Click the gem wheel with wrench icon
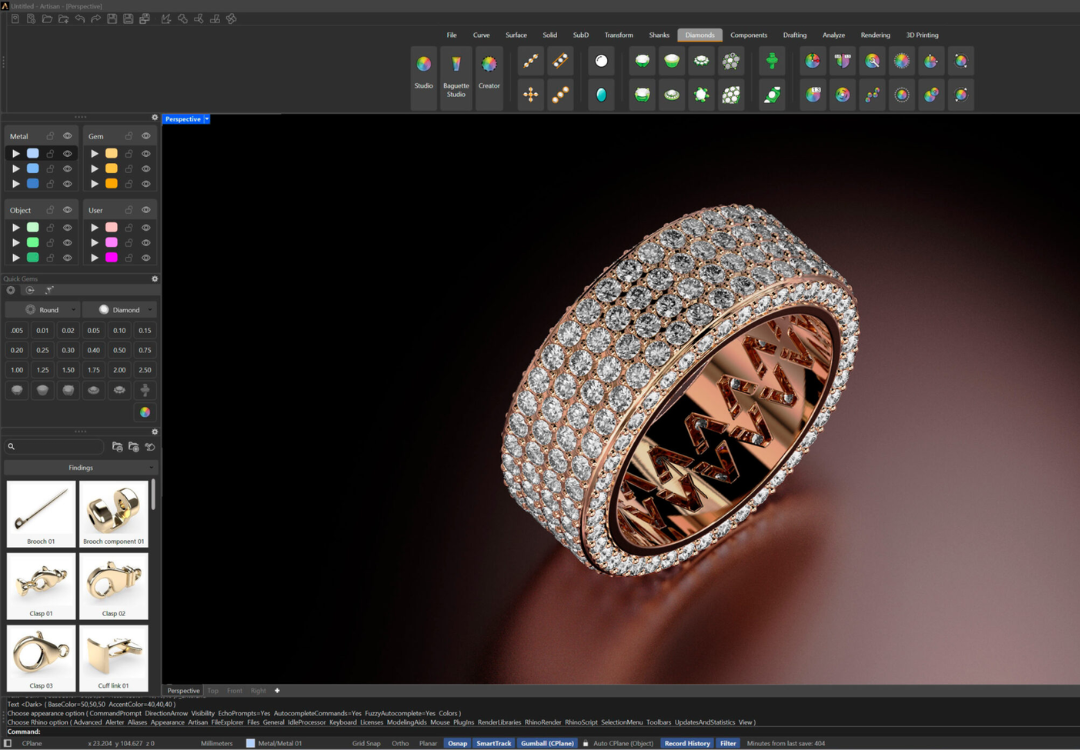This screenshot has height=750, width=1080. click(872, 61)
